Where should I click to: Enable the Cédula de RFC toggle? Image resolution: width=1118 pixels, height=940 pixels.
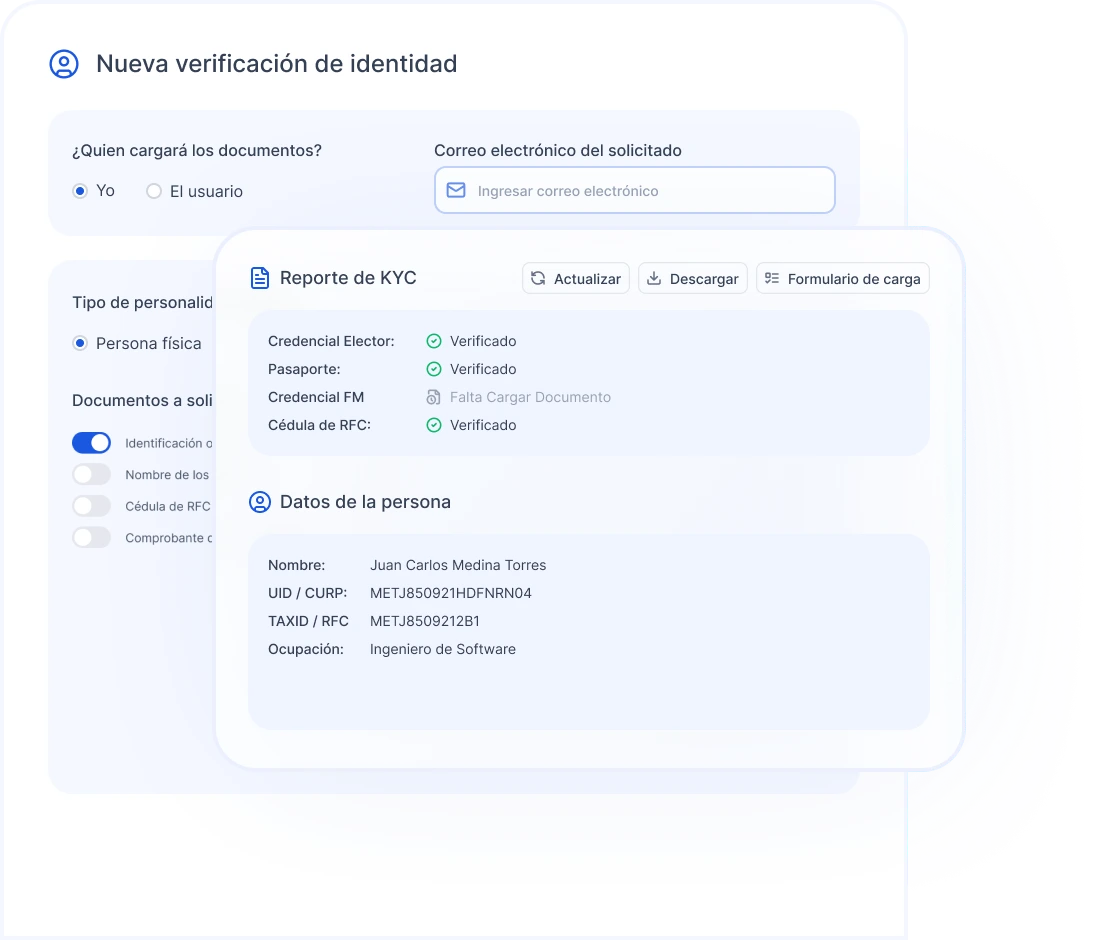pyautogui.click(x=91, y=506)
